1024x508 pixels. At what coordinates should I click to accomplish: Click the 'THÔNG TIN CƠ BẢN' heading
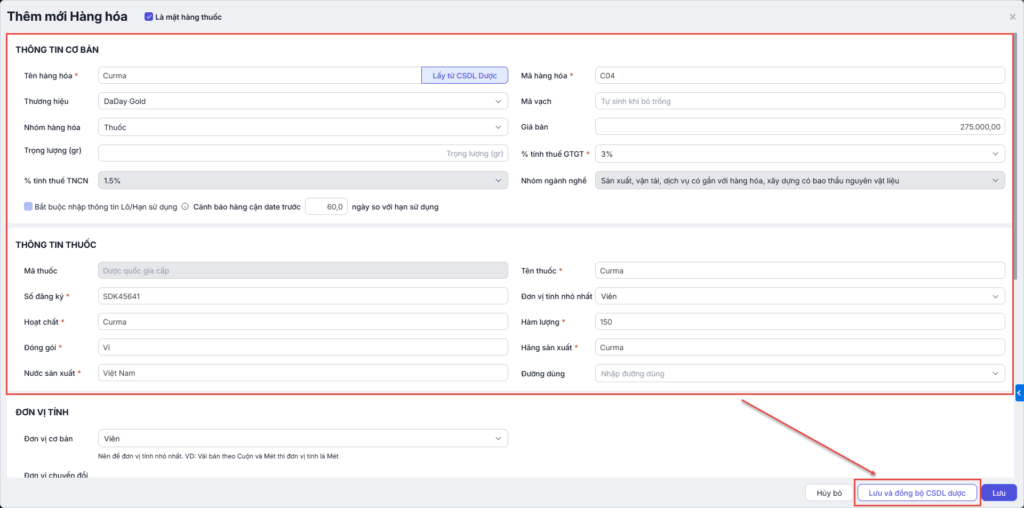click(57, 50)
